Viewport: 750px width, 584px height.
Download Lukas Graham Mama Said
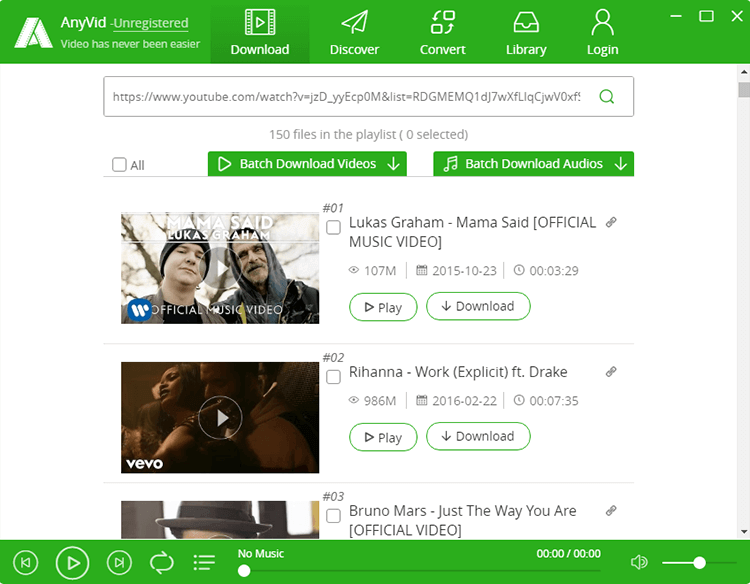(478, 306)
